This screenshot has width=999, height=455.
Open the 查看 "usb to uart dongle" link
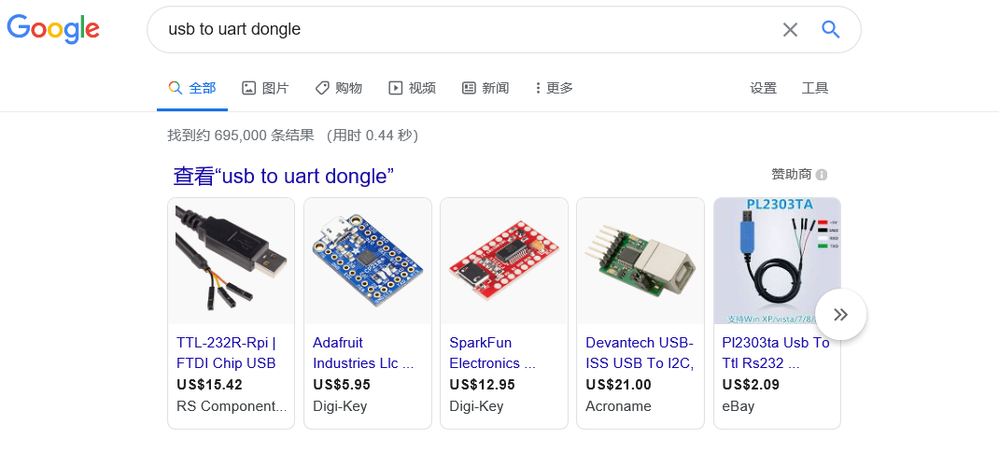click(283, 176)
